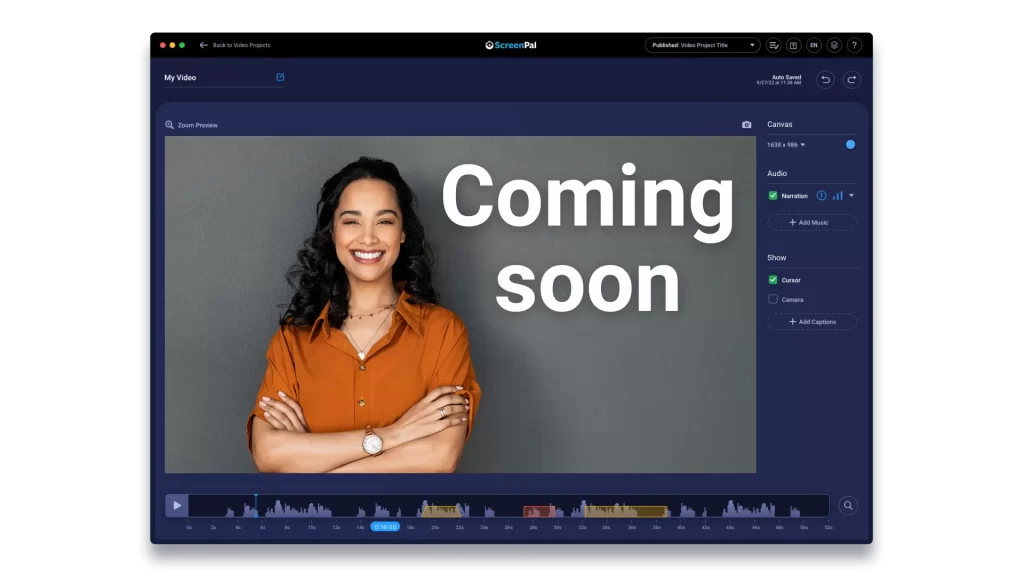Redo the last edit
The width and height of the screenshot is (1024, 576).
tap(852, 80)
